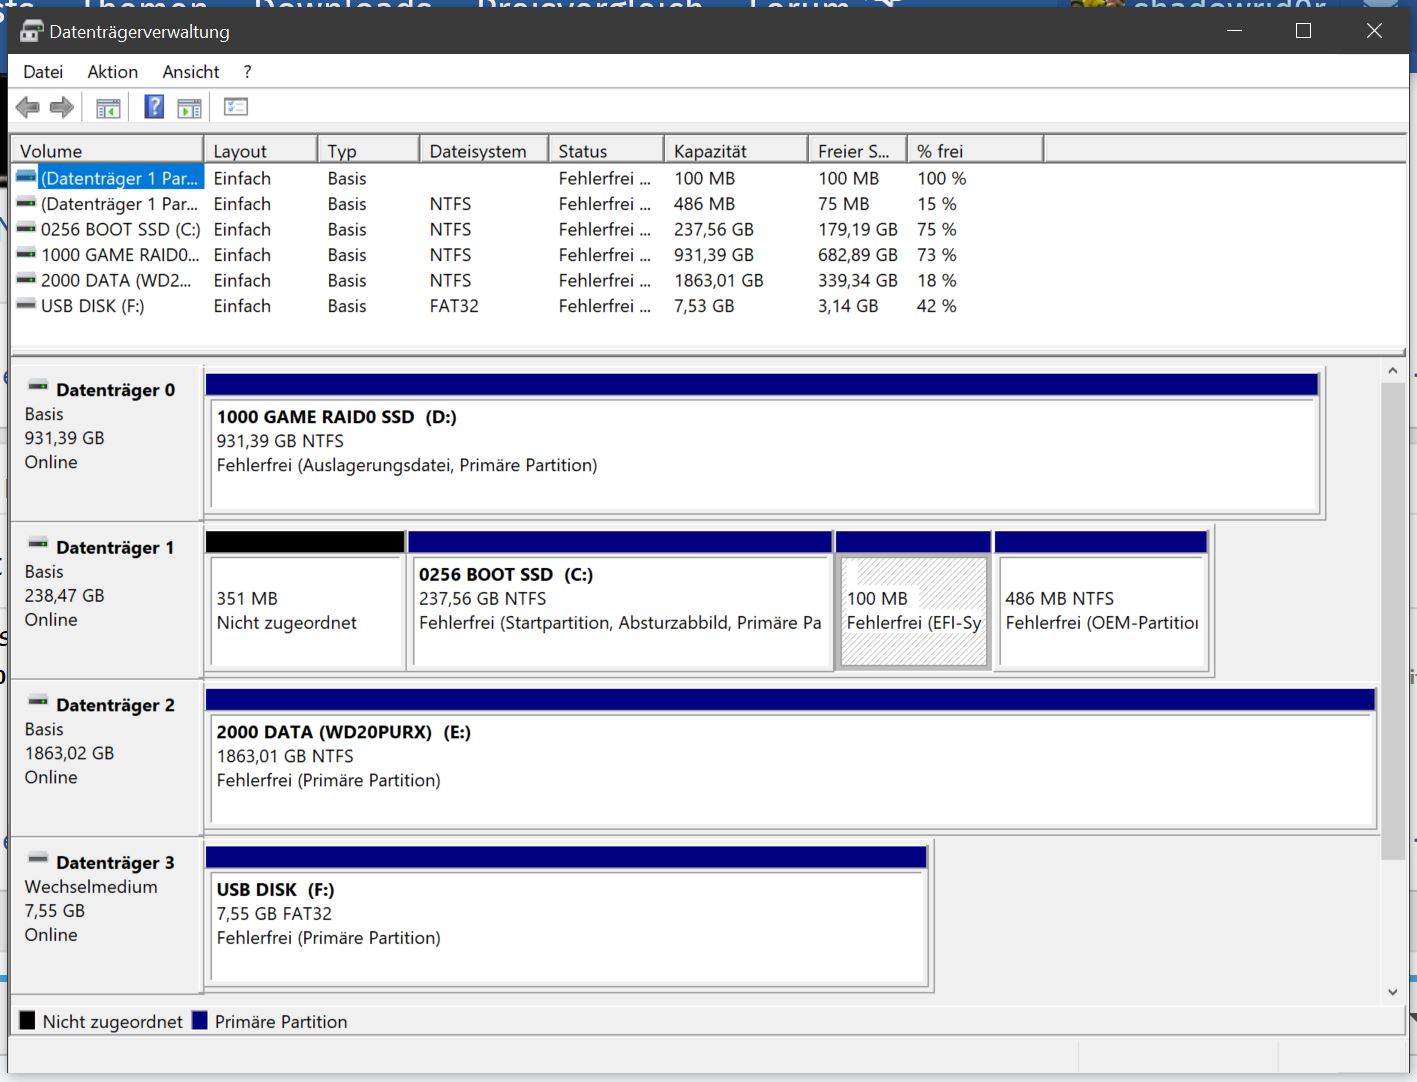Click the settings list toolbar icon

point(236,107)
